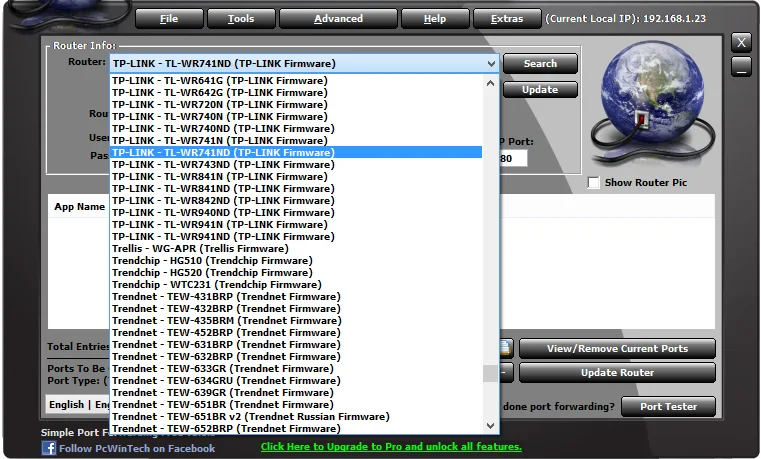Select Trendnet - TEW-639GR entry
The image size is (761, 459).
click(296, 393)
